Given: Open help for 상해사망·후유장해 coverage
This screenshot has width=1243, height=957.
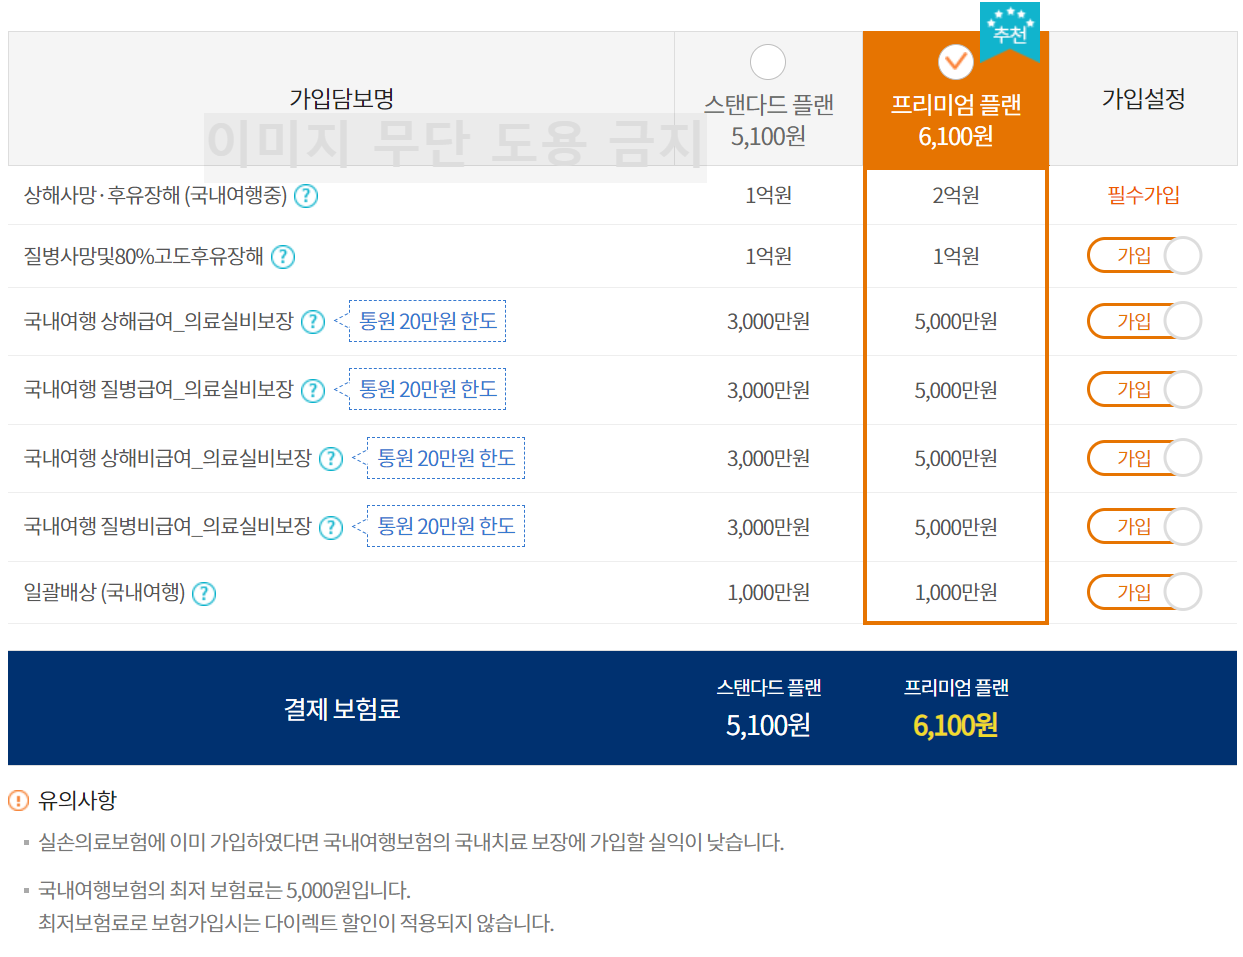Looking at the screenshot, I should pyautogui.click(x=306, y=197).
